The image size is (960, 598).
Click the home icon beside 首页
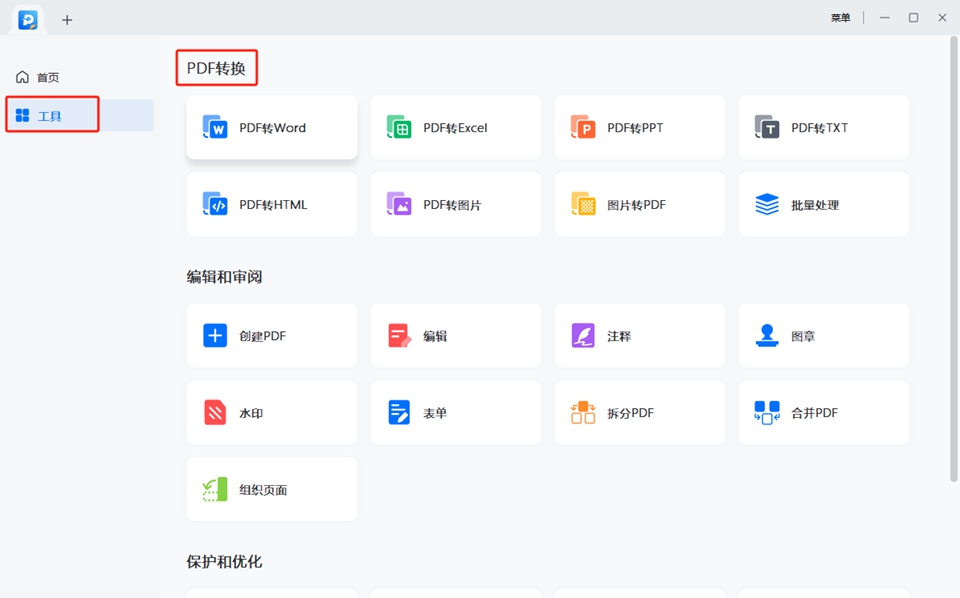[x=23, y=77]
